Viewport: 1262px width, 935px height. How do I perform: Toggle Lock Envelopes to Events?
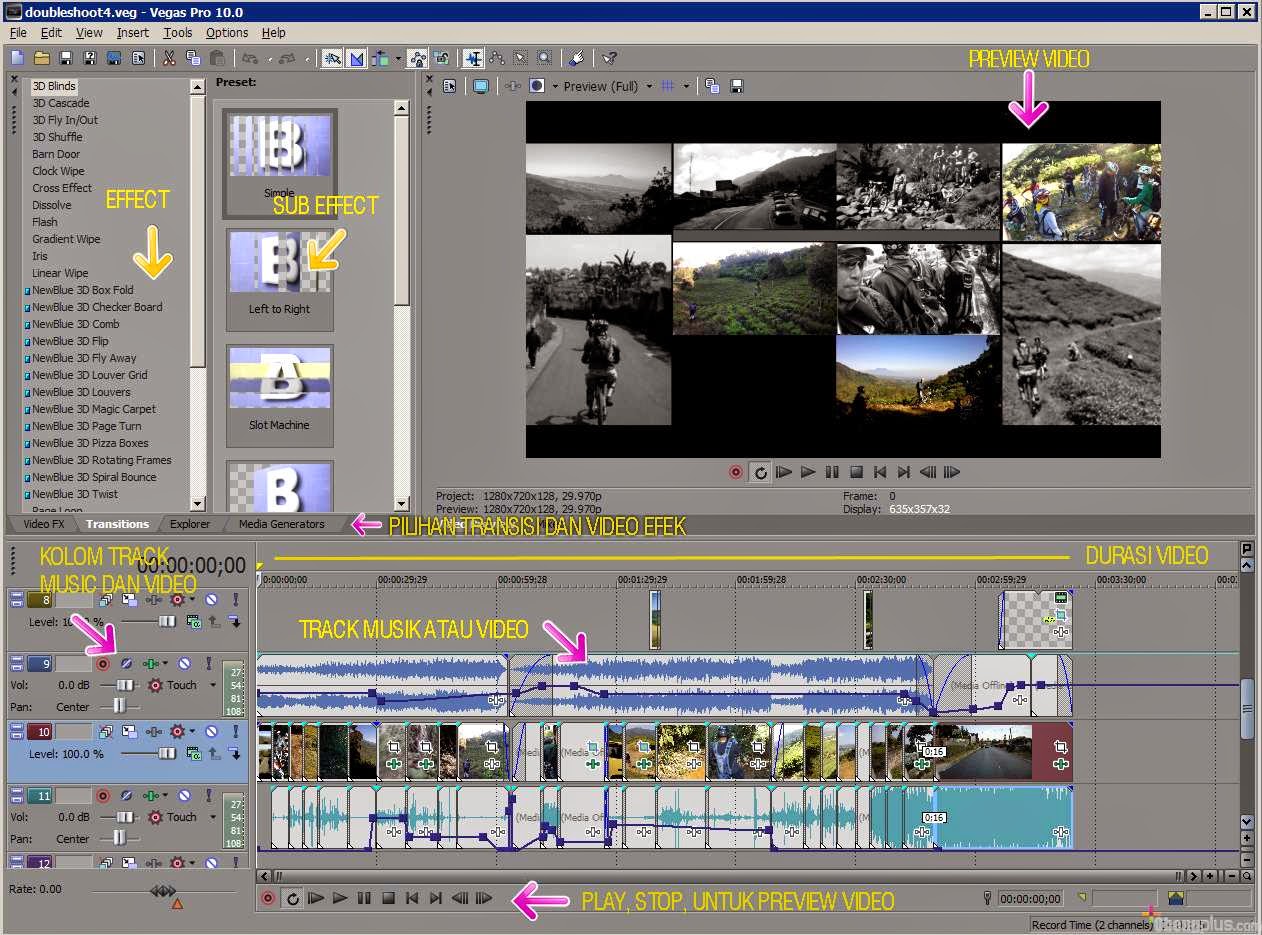point(417,58)
